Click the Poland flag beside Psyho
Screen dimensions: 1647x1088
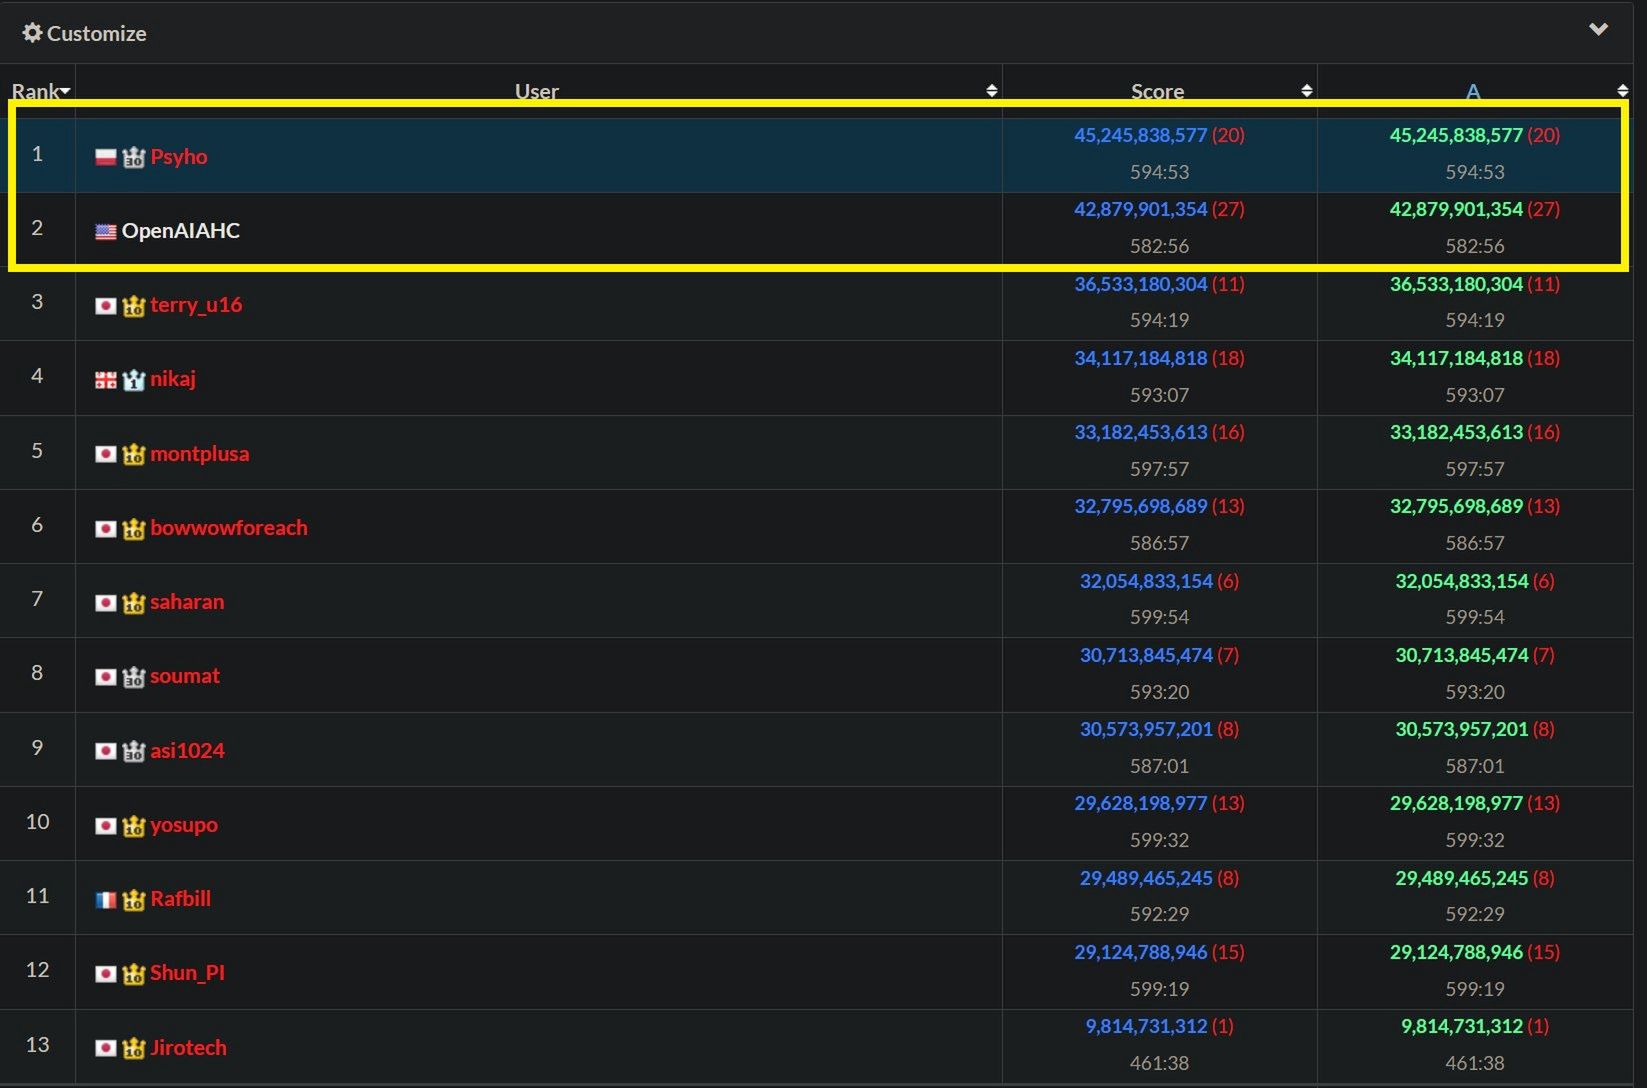click(106, 157)
